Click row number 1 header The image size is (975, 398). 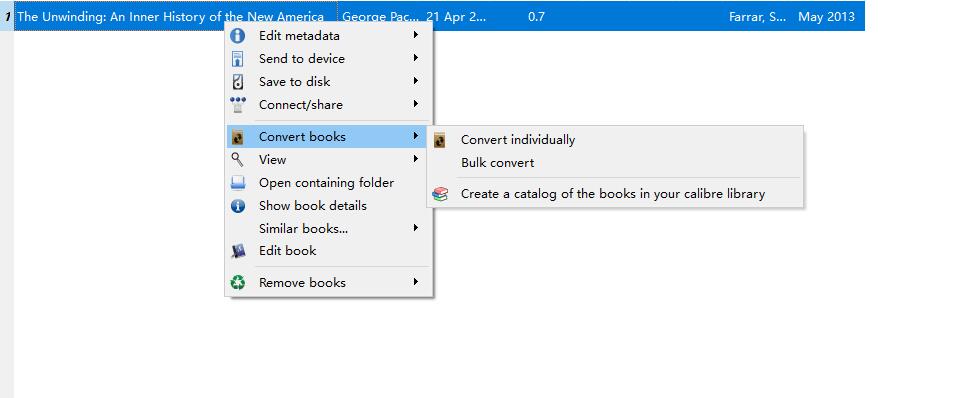(7, 16)
